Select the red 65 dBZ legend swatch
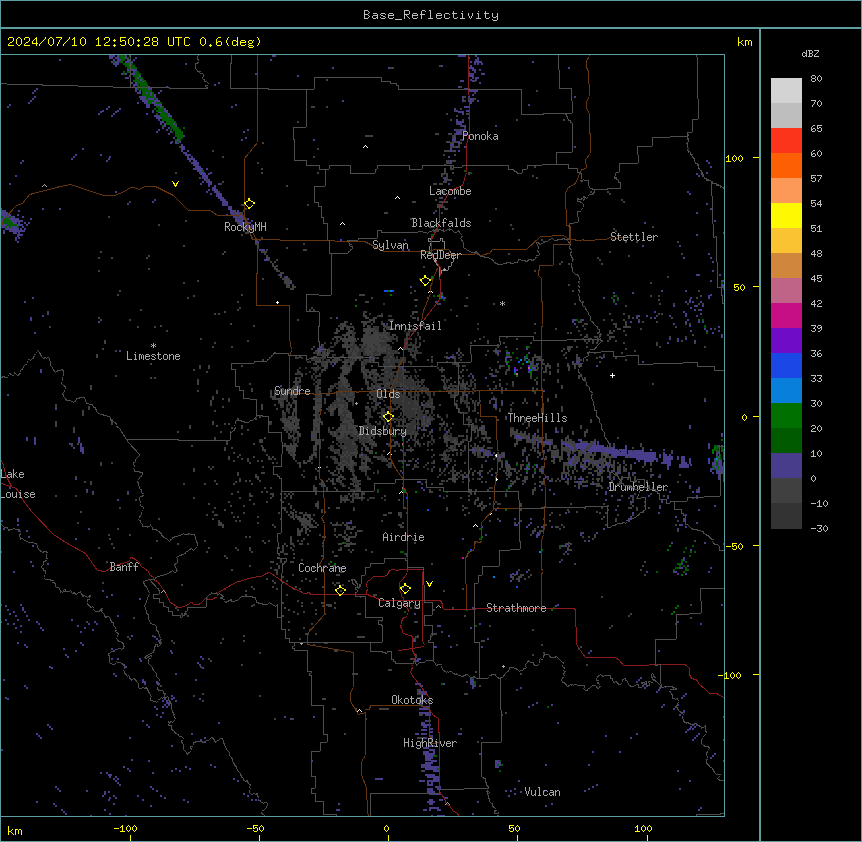The height and width of the screenshot is (842, 862). (786, 140)
